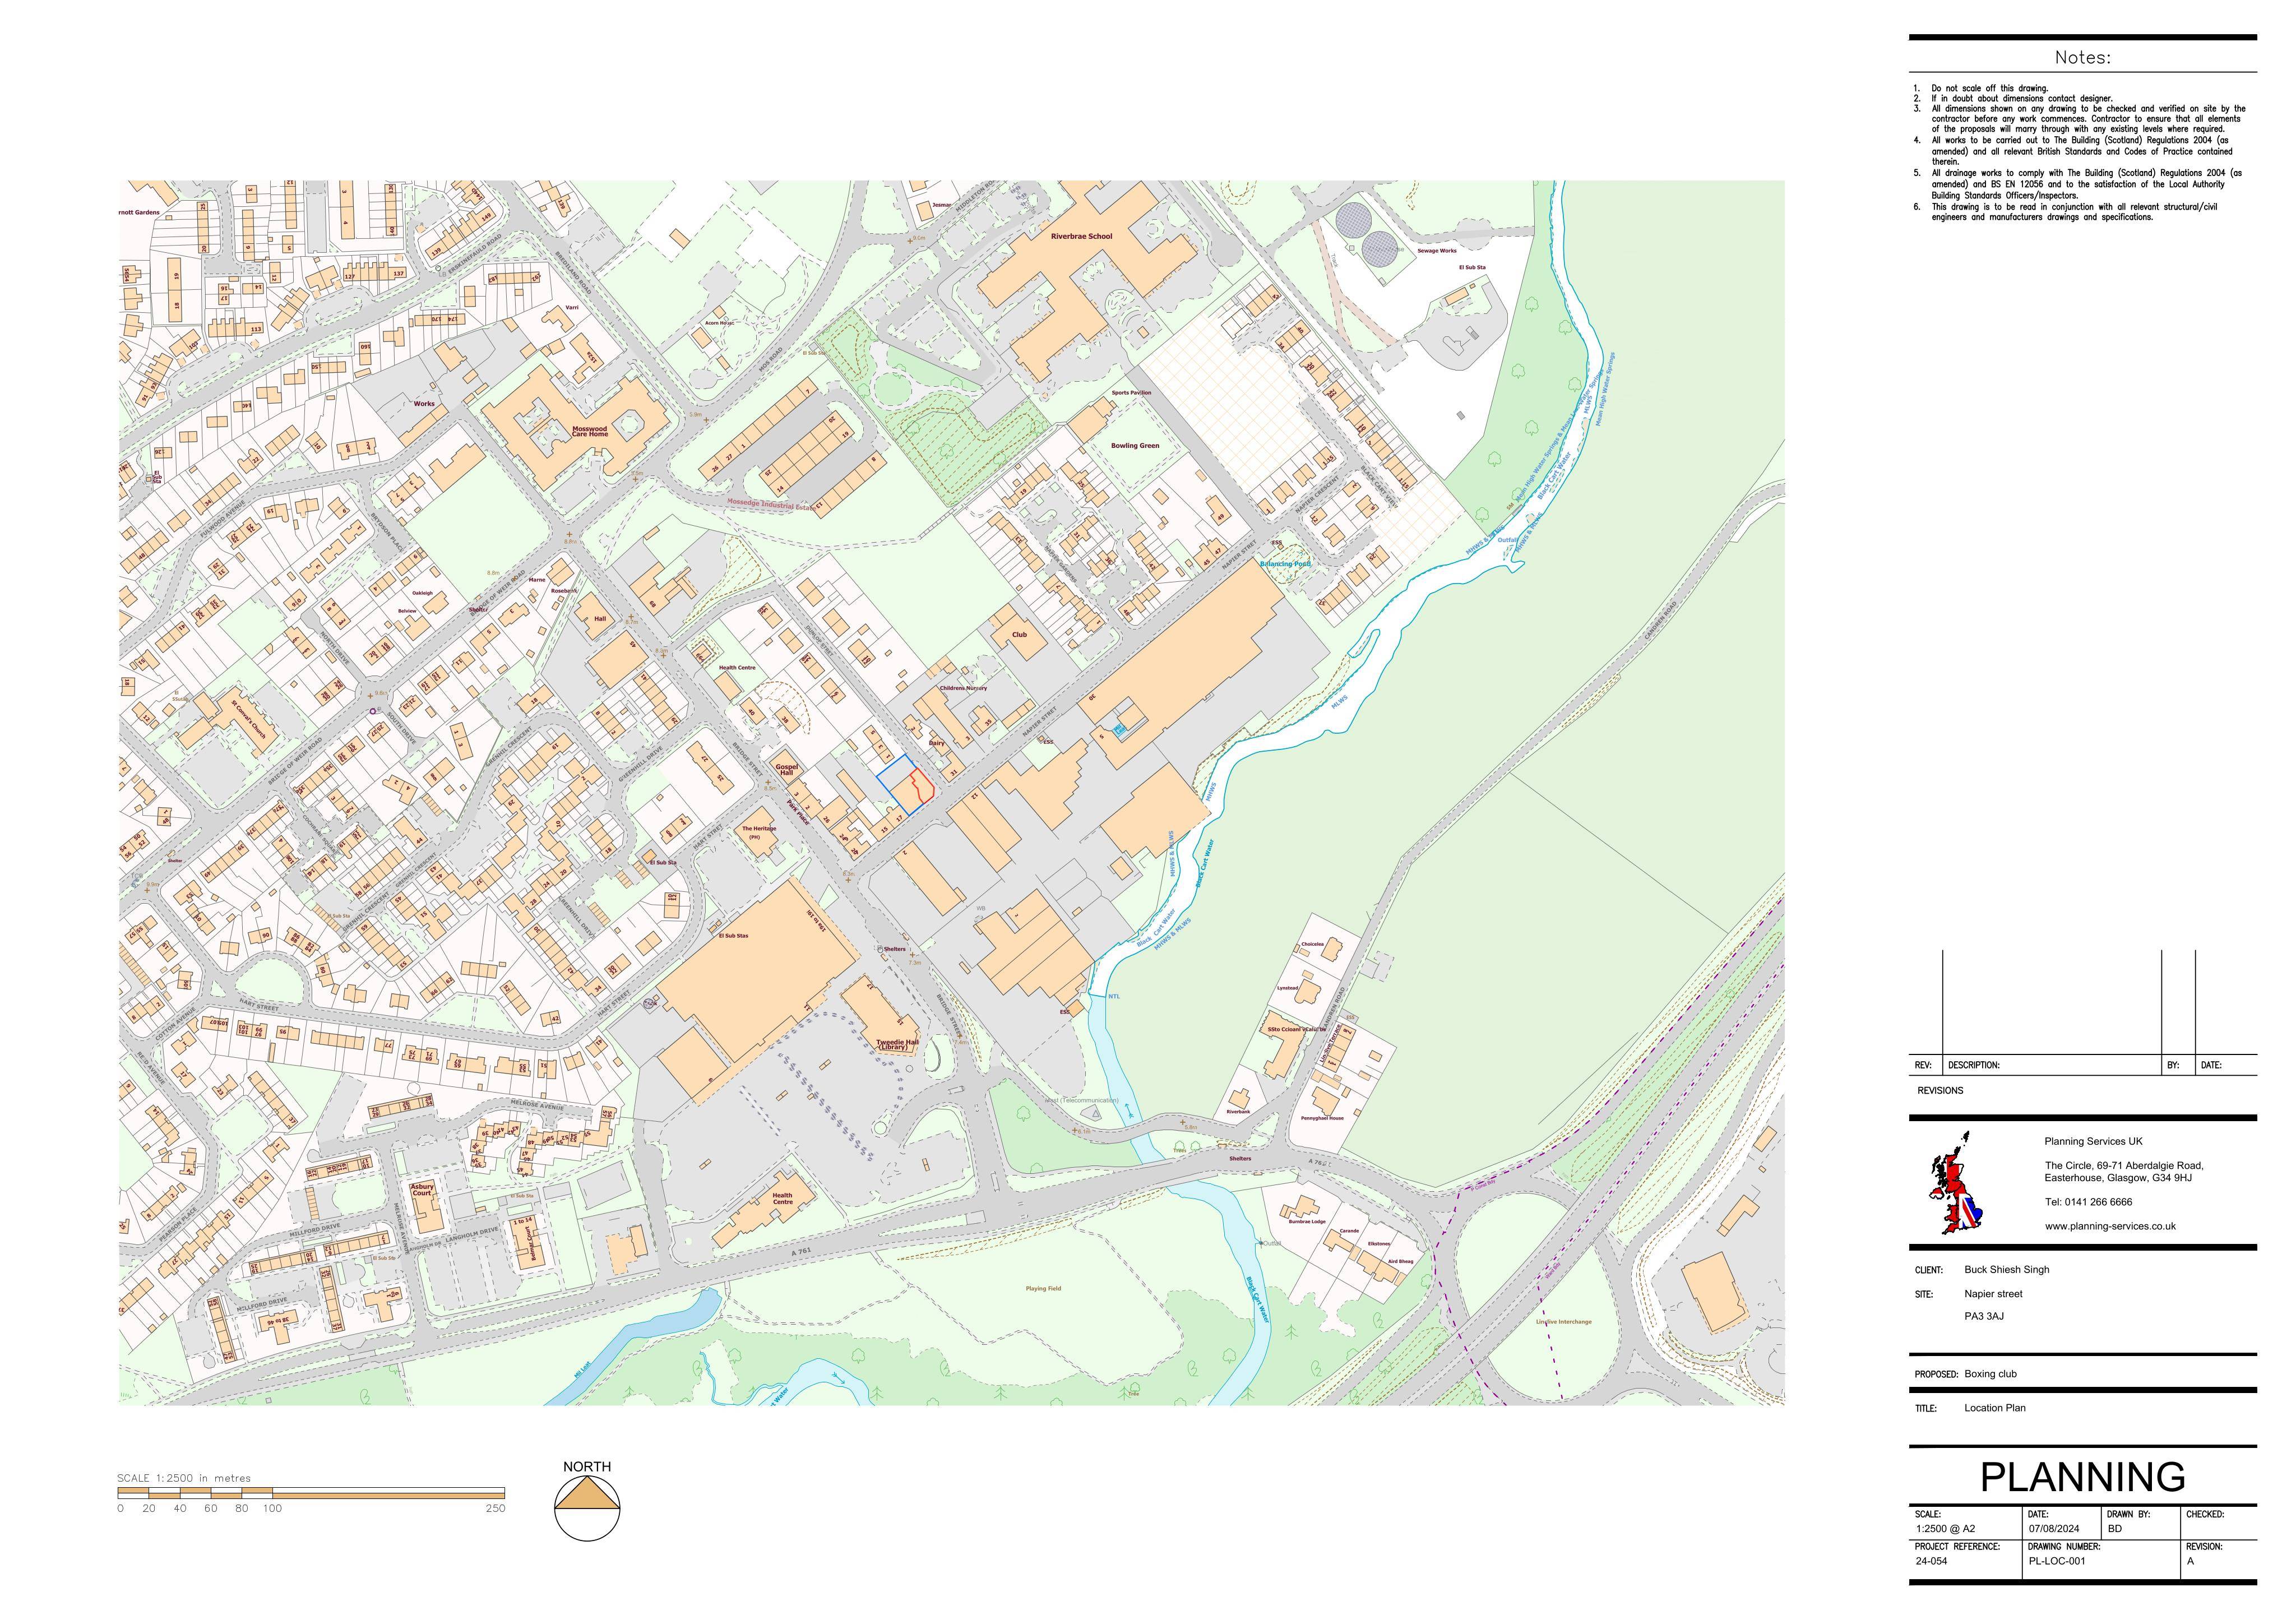Screen dimensions: 2296x1624
Task: Click the Works building label
Action: tap(424, 404)
